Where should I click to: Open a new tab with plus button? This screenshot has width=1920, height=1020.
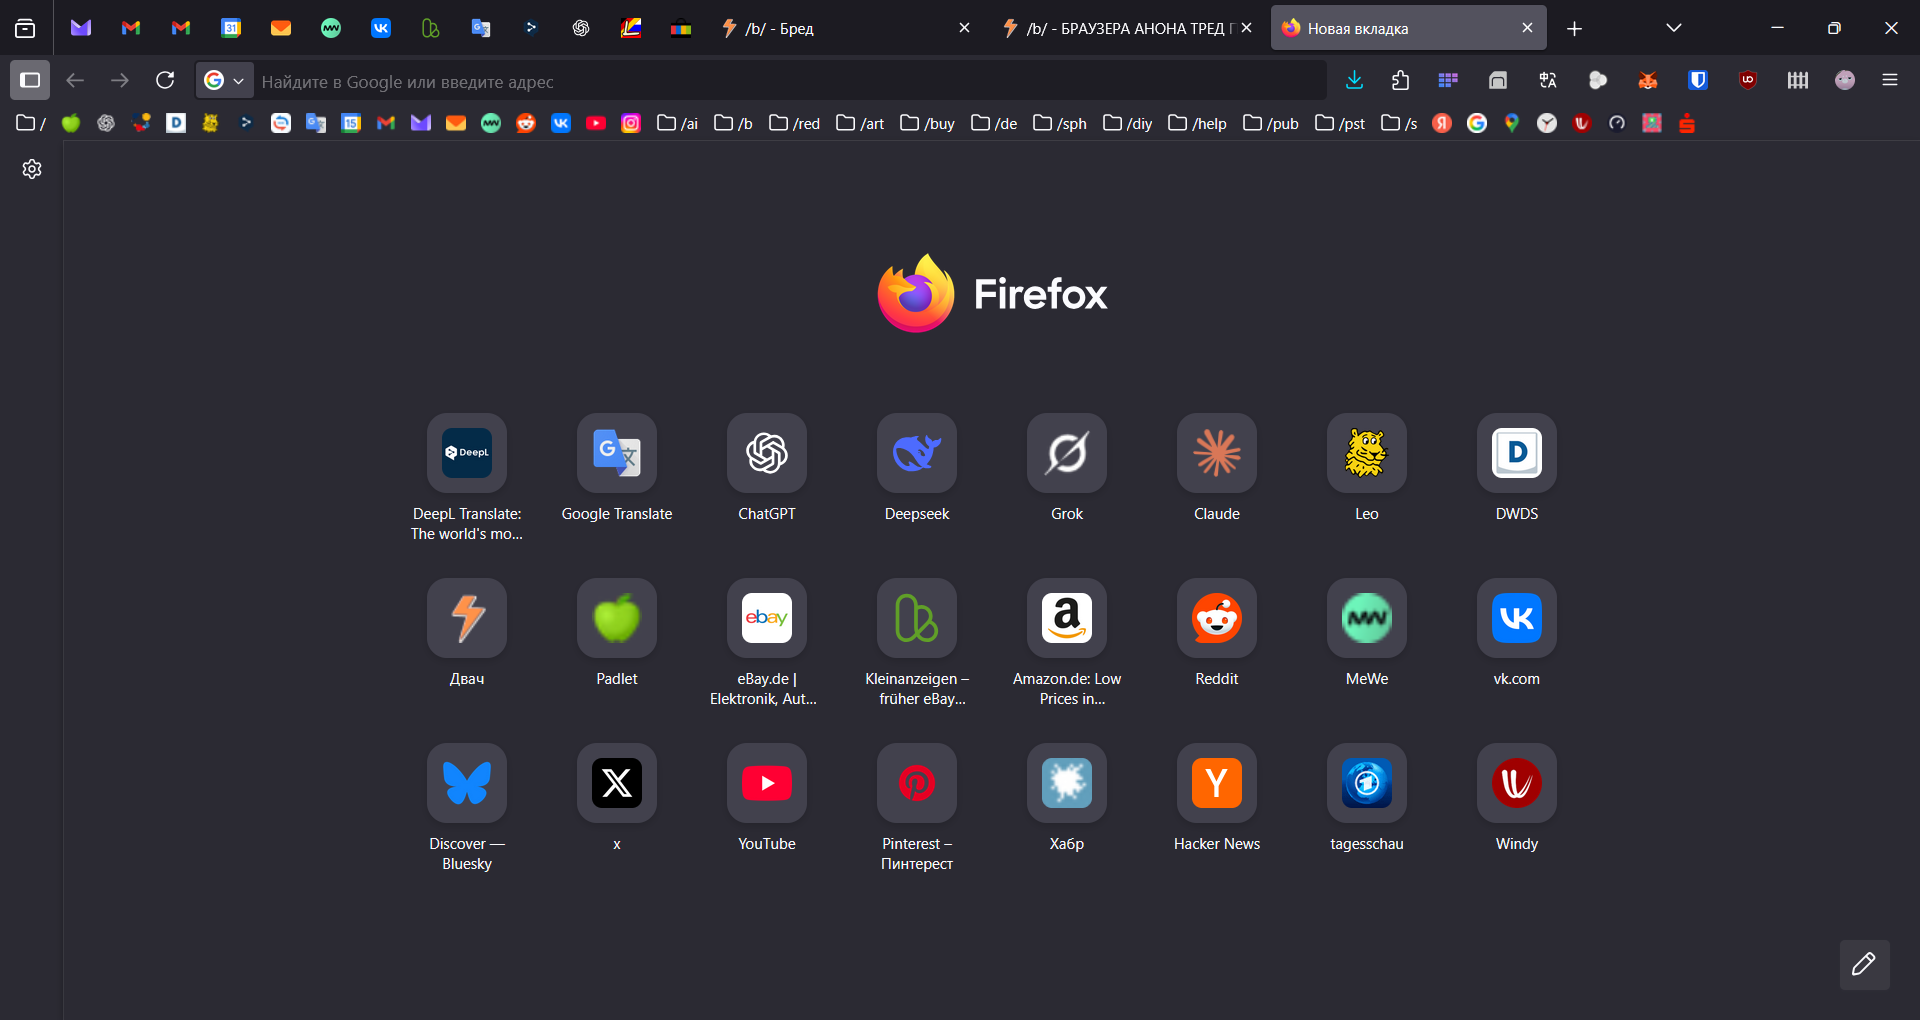tap(1575, 28)
